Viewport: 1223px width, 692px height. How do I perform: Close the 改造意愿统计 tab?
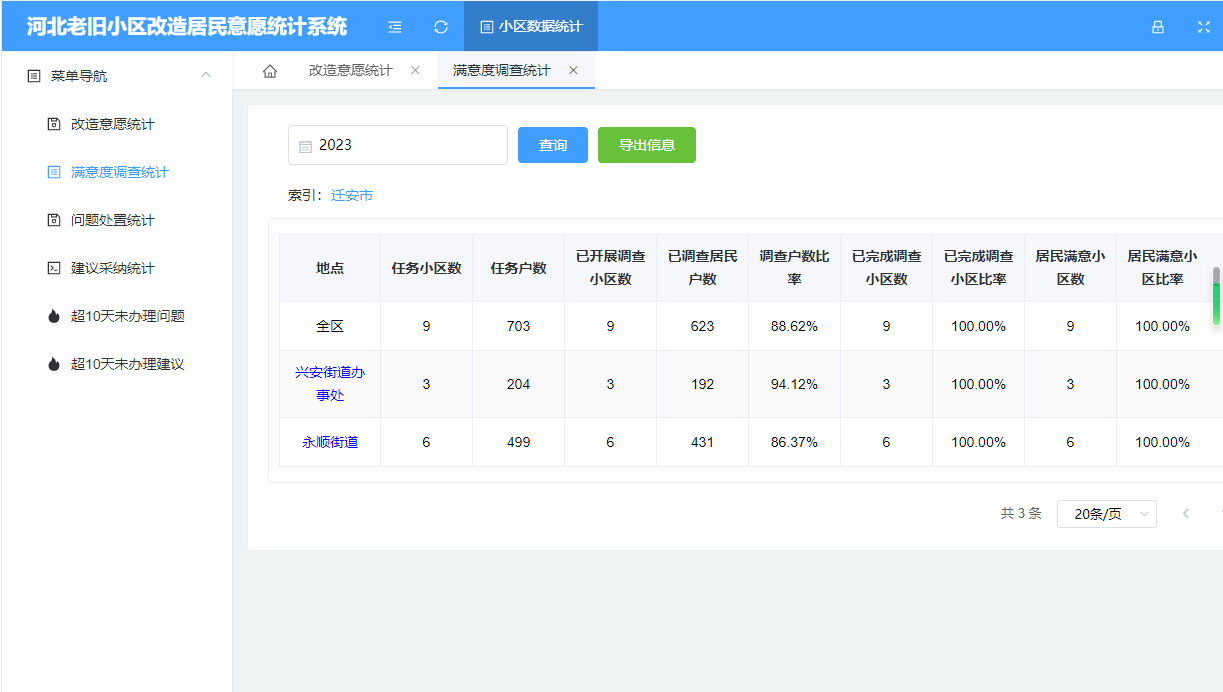tap(415, 70)
